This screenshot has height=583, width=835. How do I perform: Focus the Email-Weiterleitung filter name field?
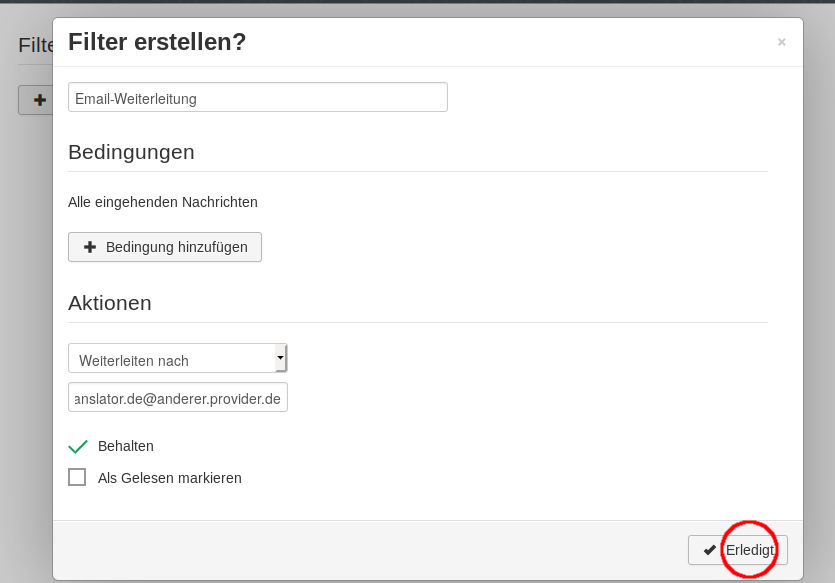[x=258, y=97]
